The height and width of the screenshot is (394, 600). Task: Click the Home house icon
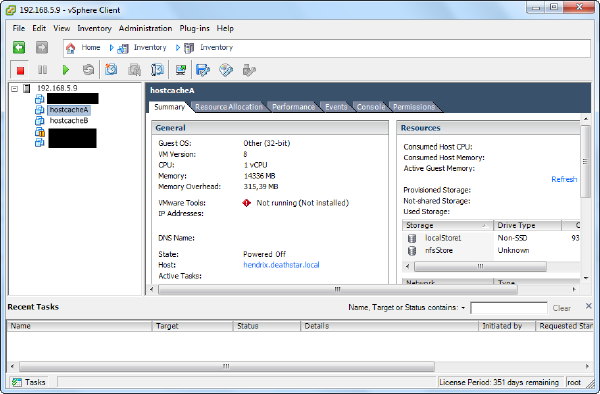pos(70,48)
